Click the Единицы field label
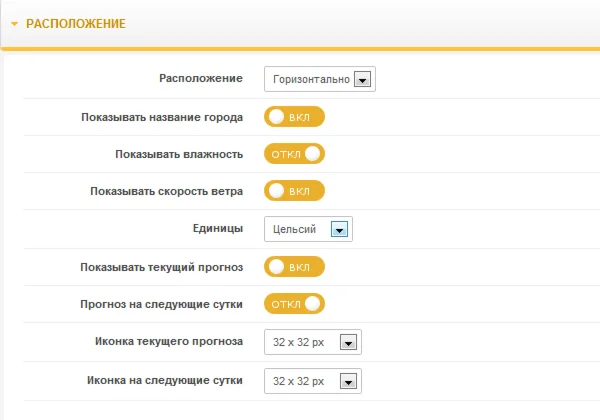Image resolution: width=600 pixels, height=420 pixels. pos(216,229)
